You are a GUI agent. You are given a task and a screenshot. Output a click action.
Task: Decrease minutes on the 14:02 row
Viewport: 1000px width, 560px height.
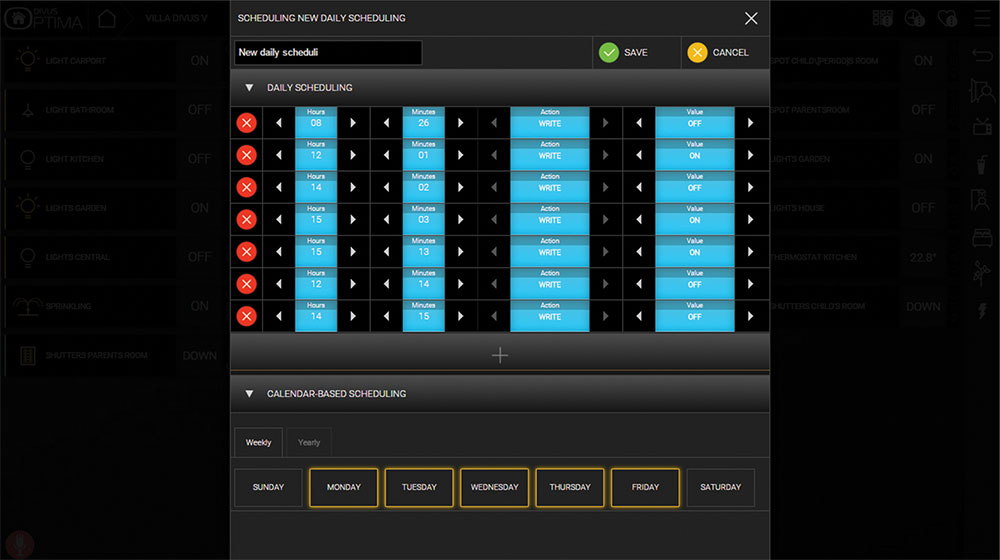point(386,187)
